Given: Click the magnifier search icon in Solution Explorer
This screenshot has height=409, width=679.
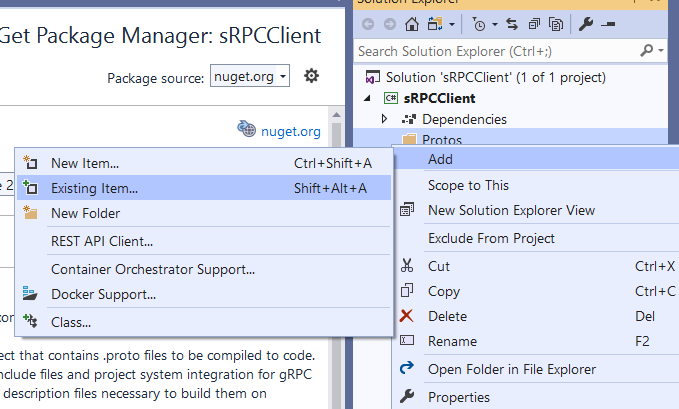Looking at the screenshot, I should (647, 51).
